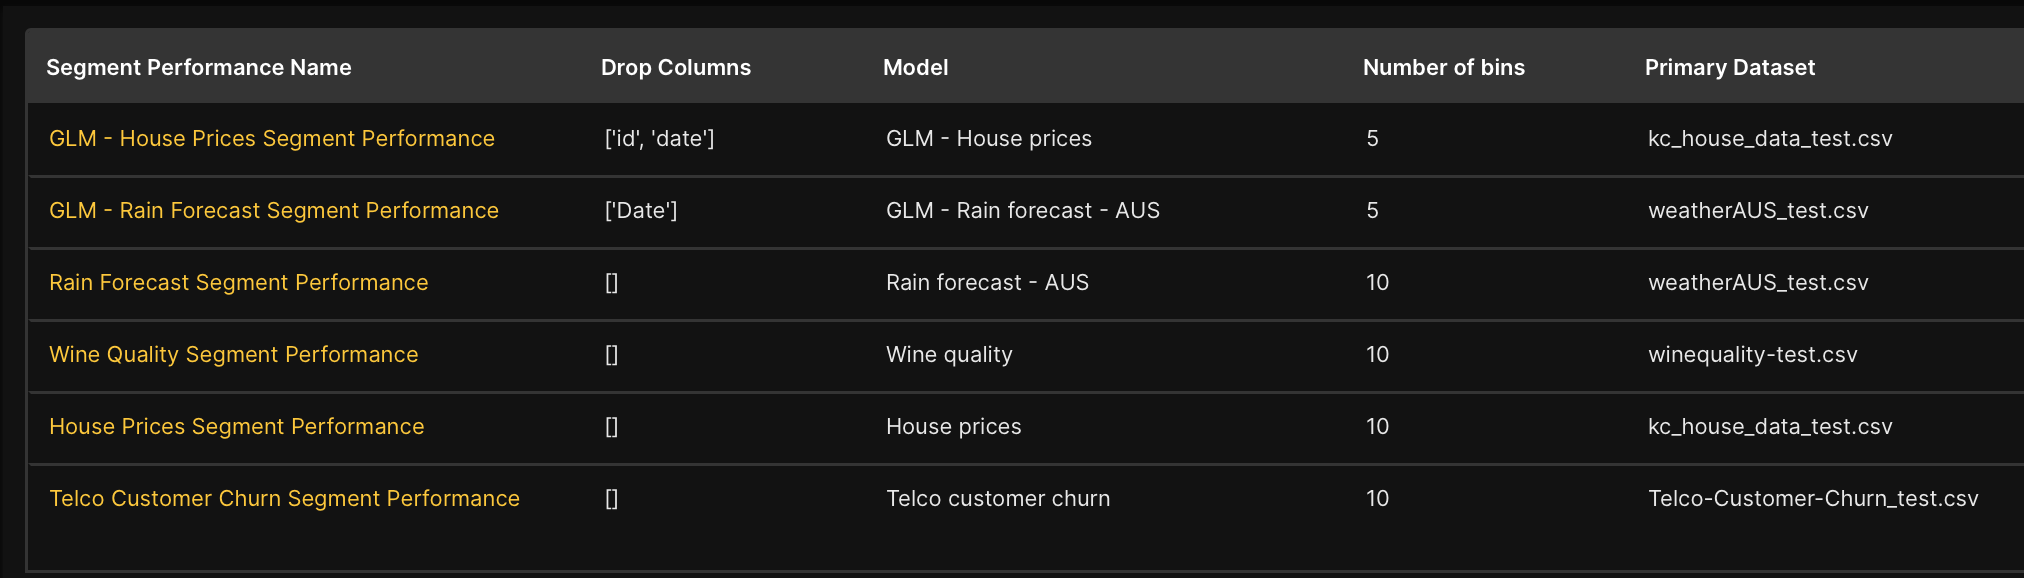The height and width of the screenshot is (578, 2024).
Task: Select the ['id', 'date'] drop columns value
Action: tap(658, 139)
